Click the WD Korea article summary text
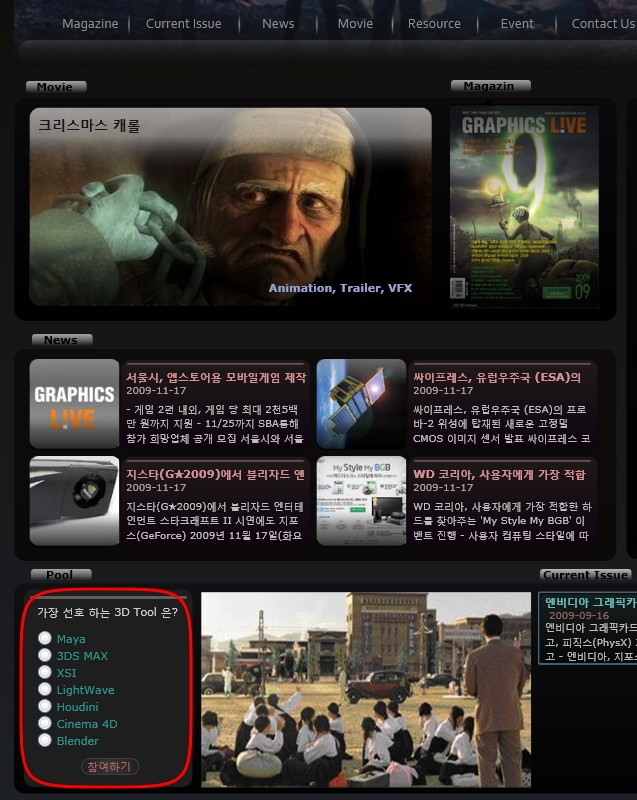The height and width of the screenshot is (800, 637). (502, 521)
